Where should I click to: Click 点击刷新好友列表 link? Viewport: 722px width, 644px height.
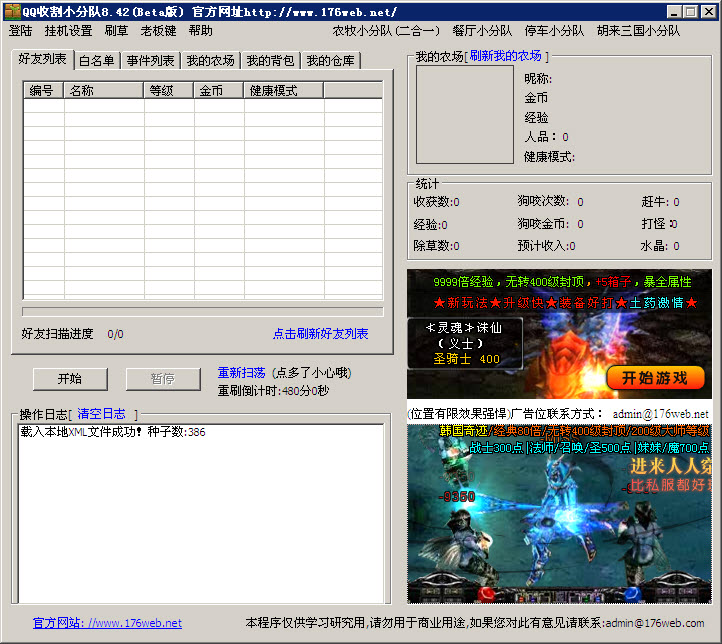320,334
